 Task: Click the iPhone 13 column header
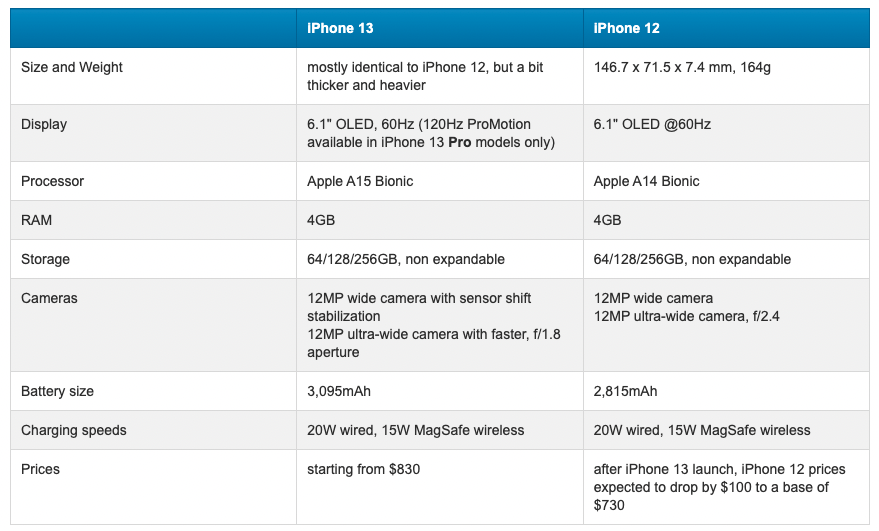click(x=340, y=28)
